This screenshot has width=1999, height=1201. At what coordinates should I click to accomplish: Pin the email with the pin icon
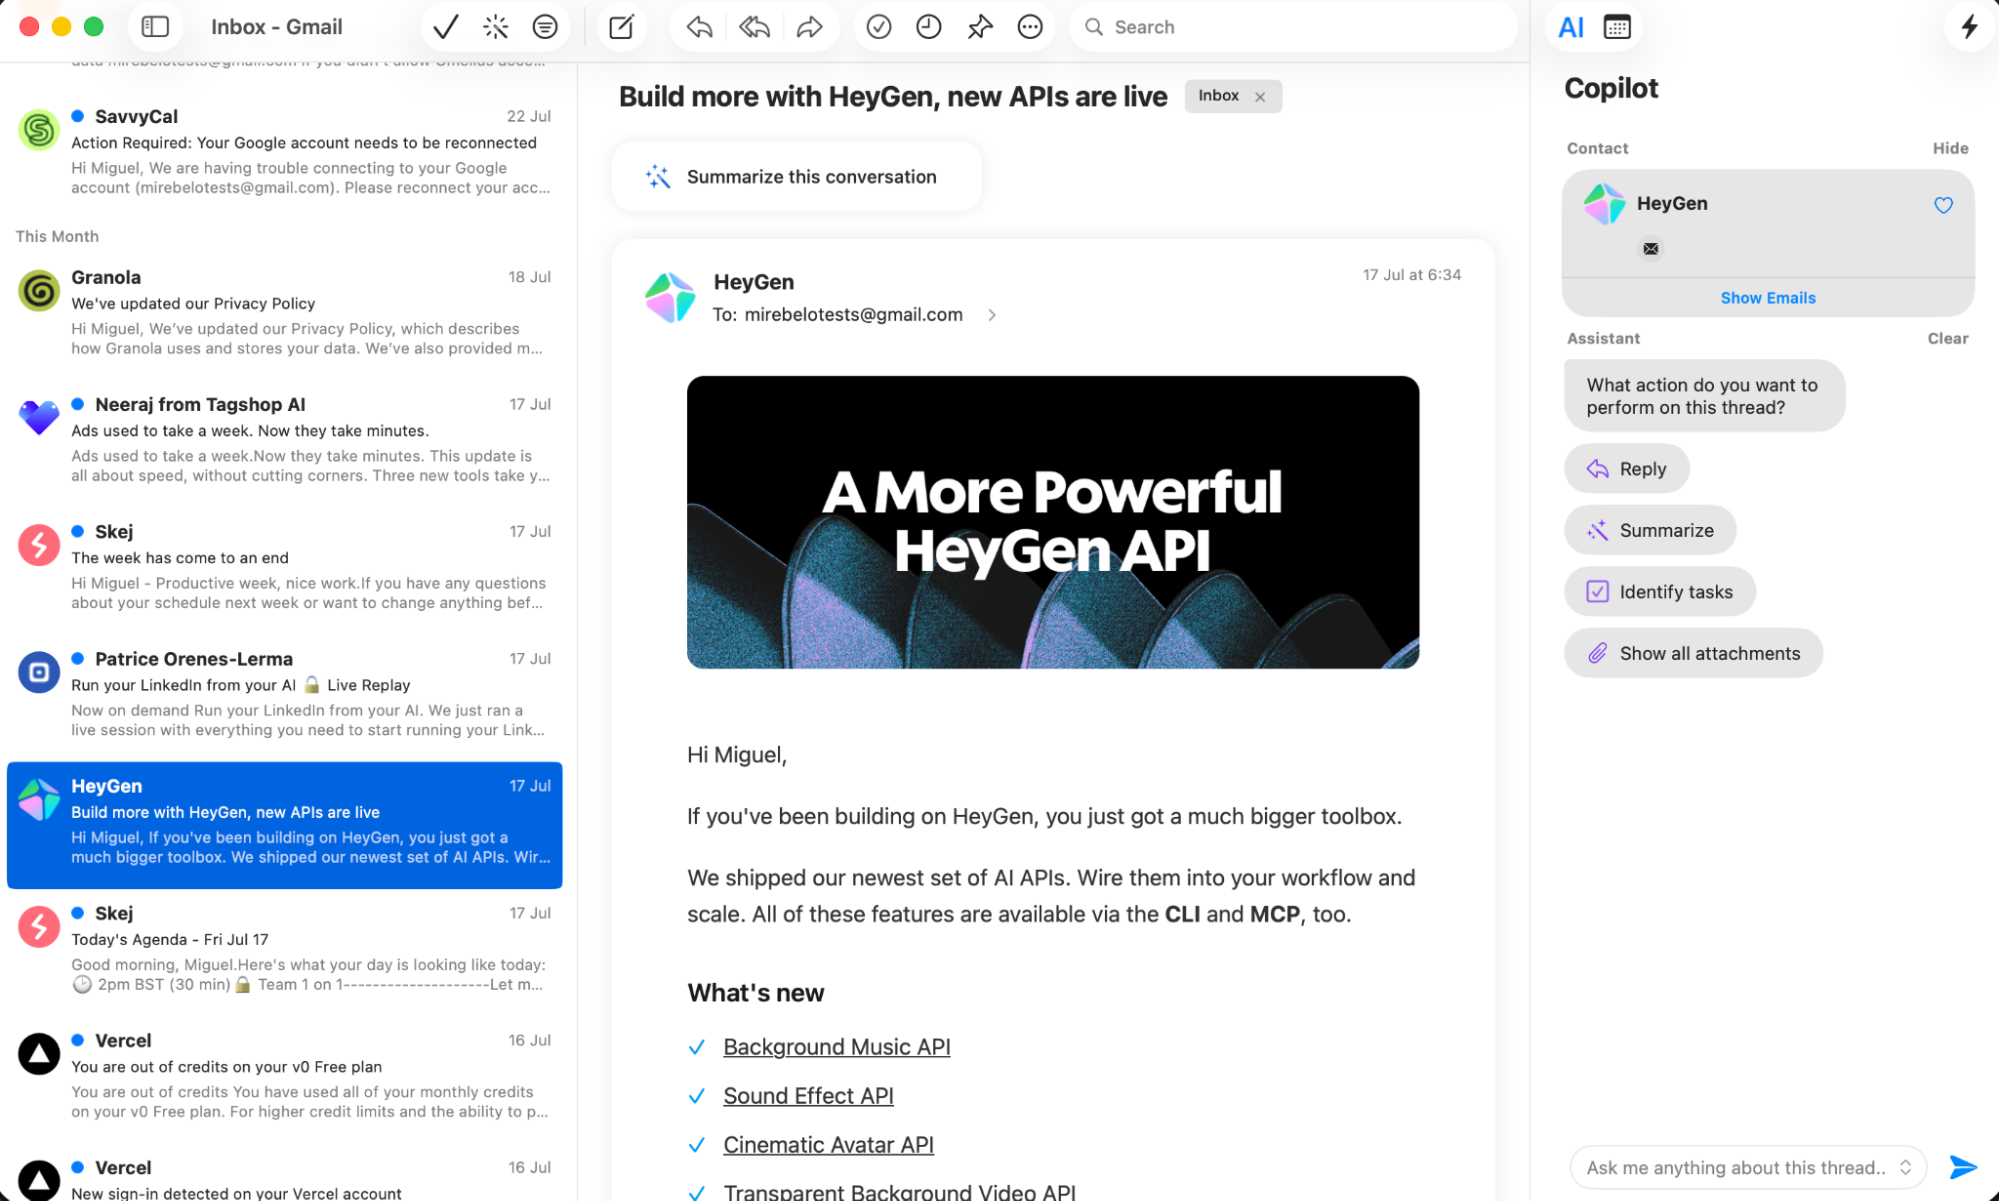(980, 27)
